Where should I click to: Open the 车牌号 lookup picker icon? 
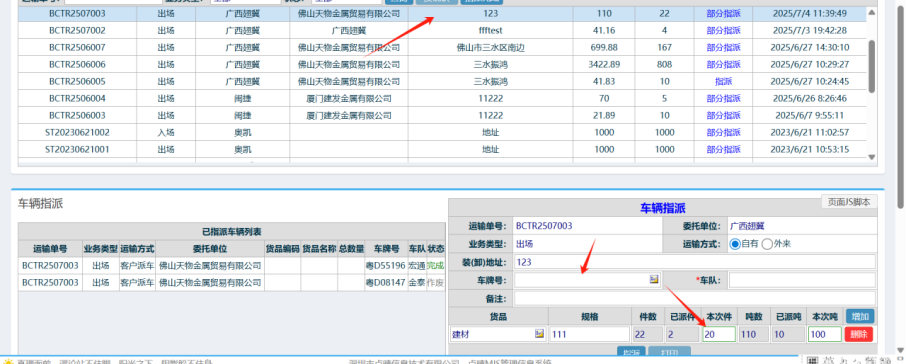tap(654, 280)
